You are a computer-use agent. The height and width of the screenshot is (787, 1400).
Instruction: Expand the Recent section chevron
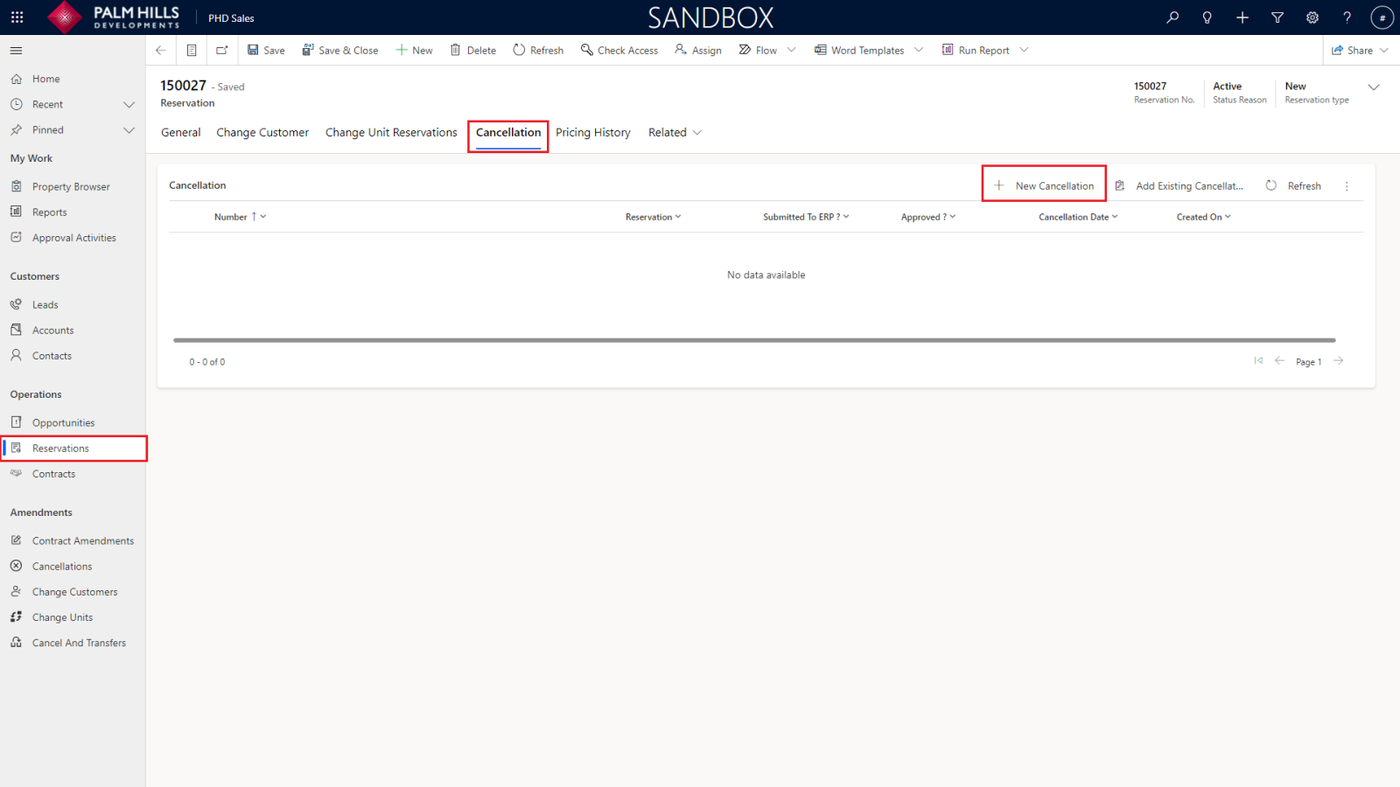pos(129,104)
